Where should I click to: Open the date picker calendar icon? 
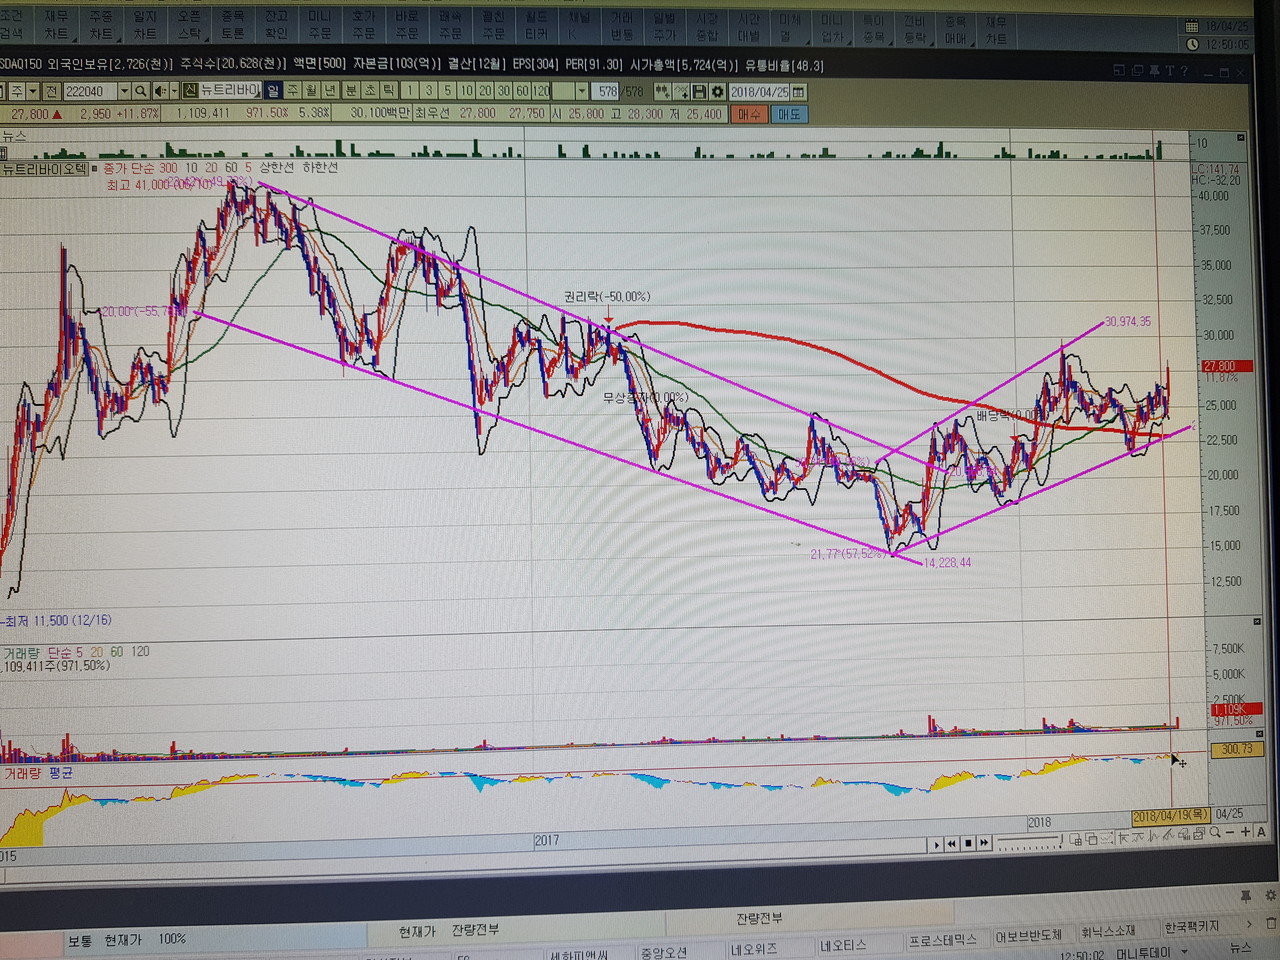tap(798, 91)
